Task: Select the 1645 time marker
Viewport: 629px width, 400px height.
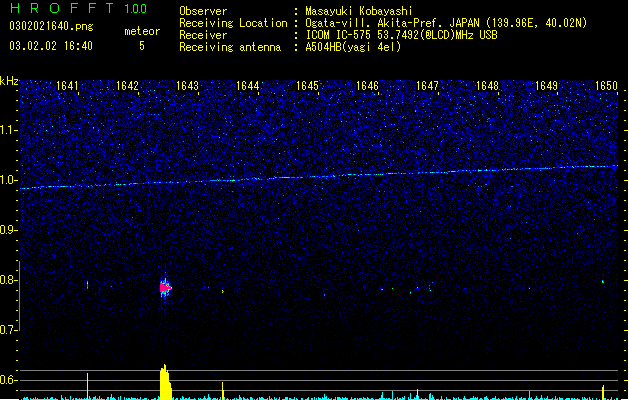Action: pos(307,86)
